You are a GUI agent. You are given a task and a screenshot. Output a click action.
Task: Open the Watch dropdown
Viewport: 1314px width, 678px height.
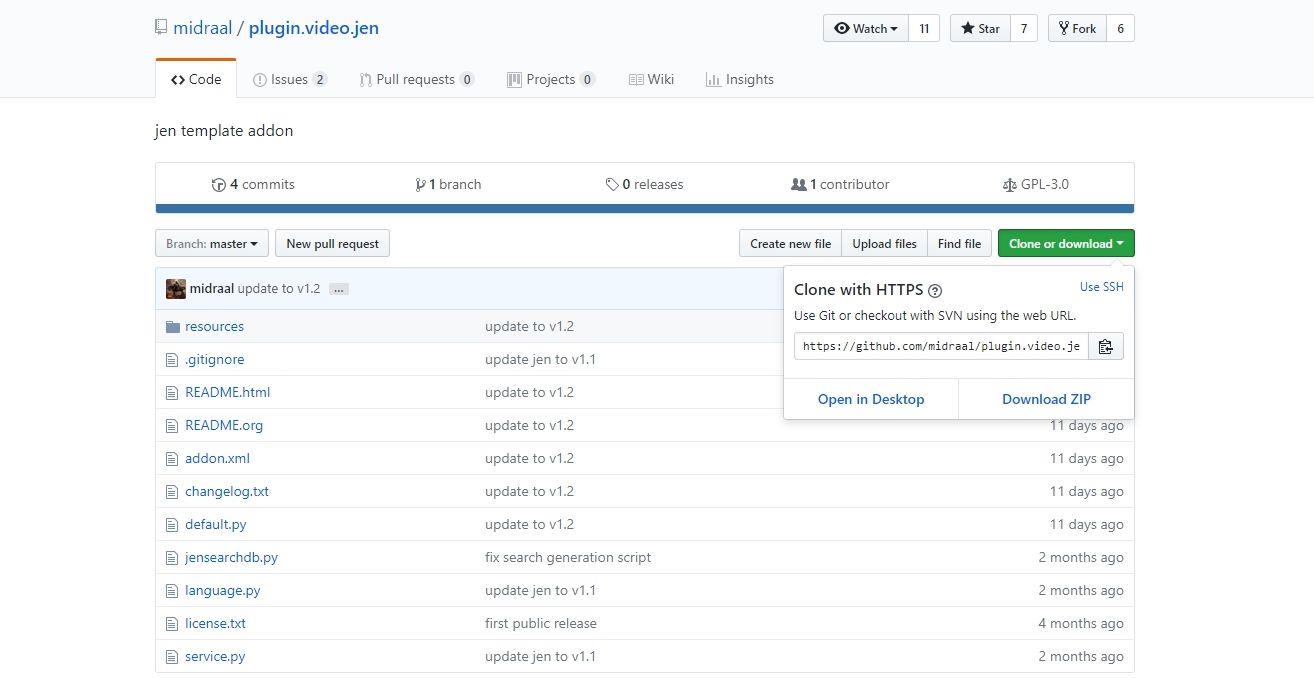coord(866,28)
